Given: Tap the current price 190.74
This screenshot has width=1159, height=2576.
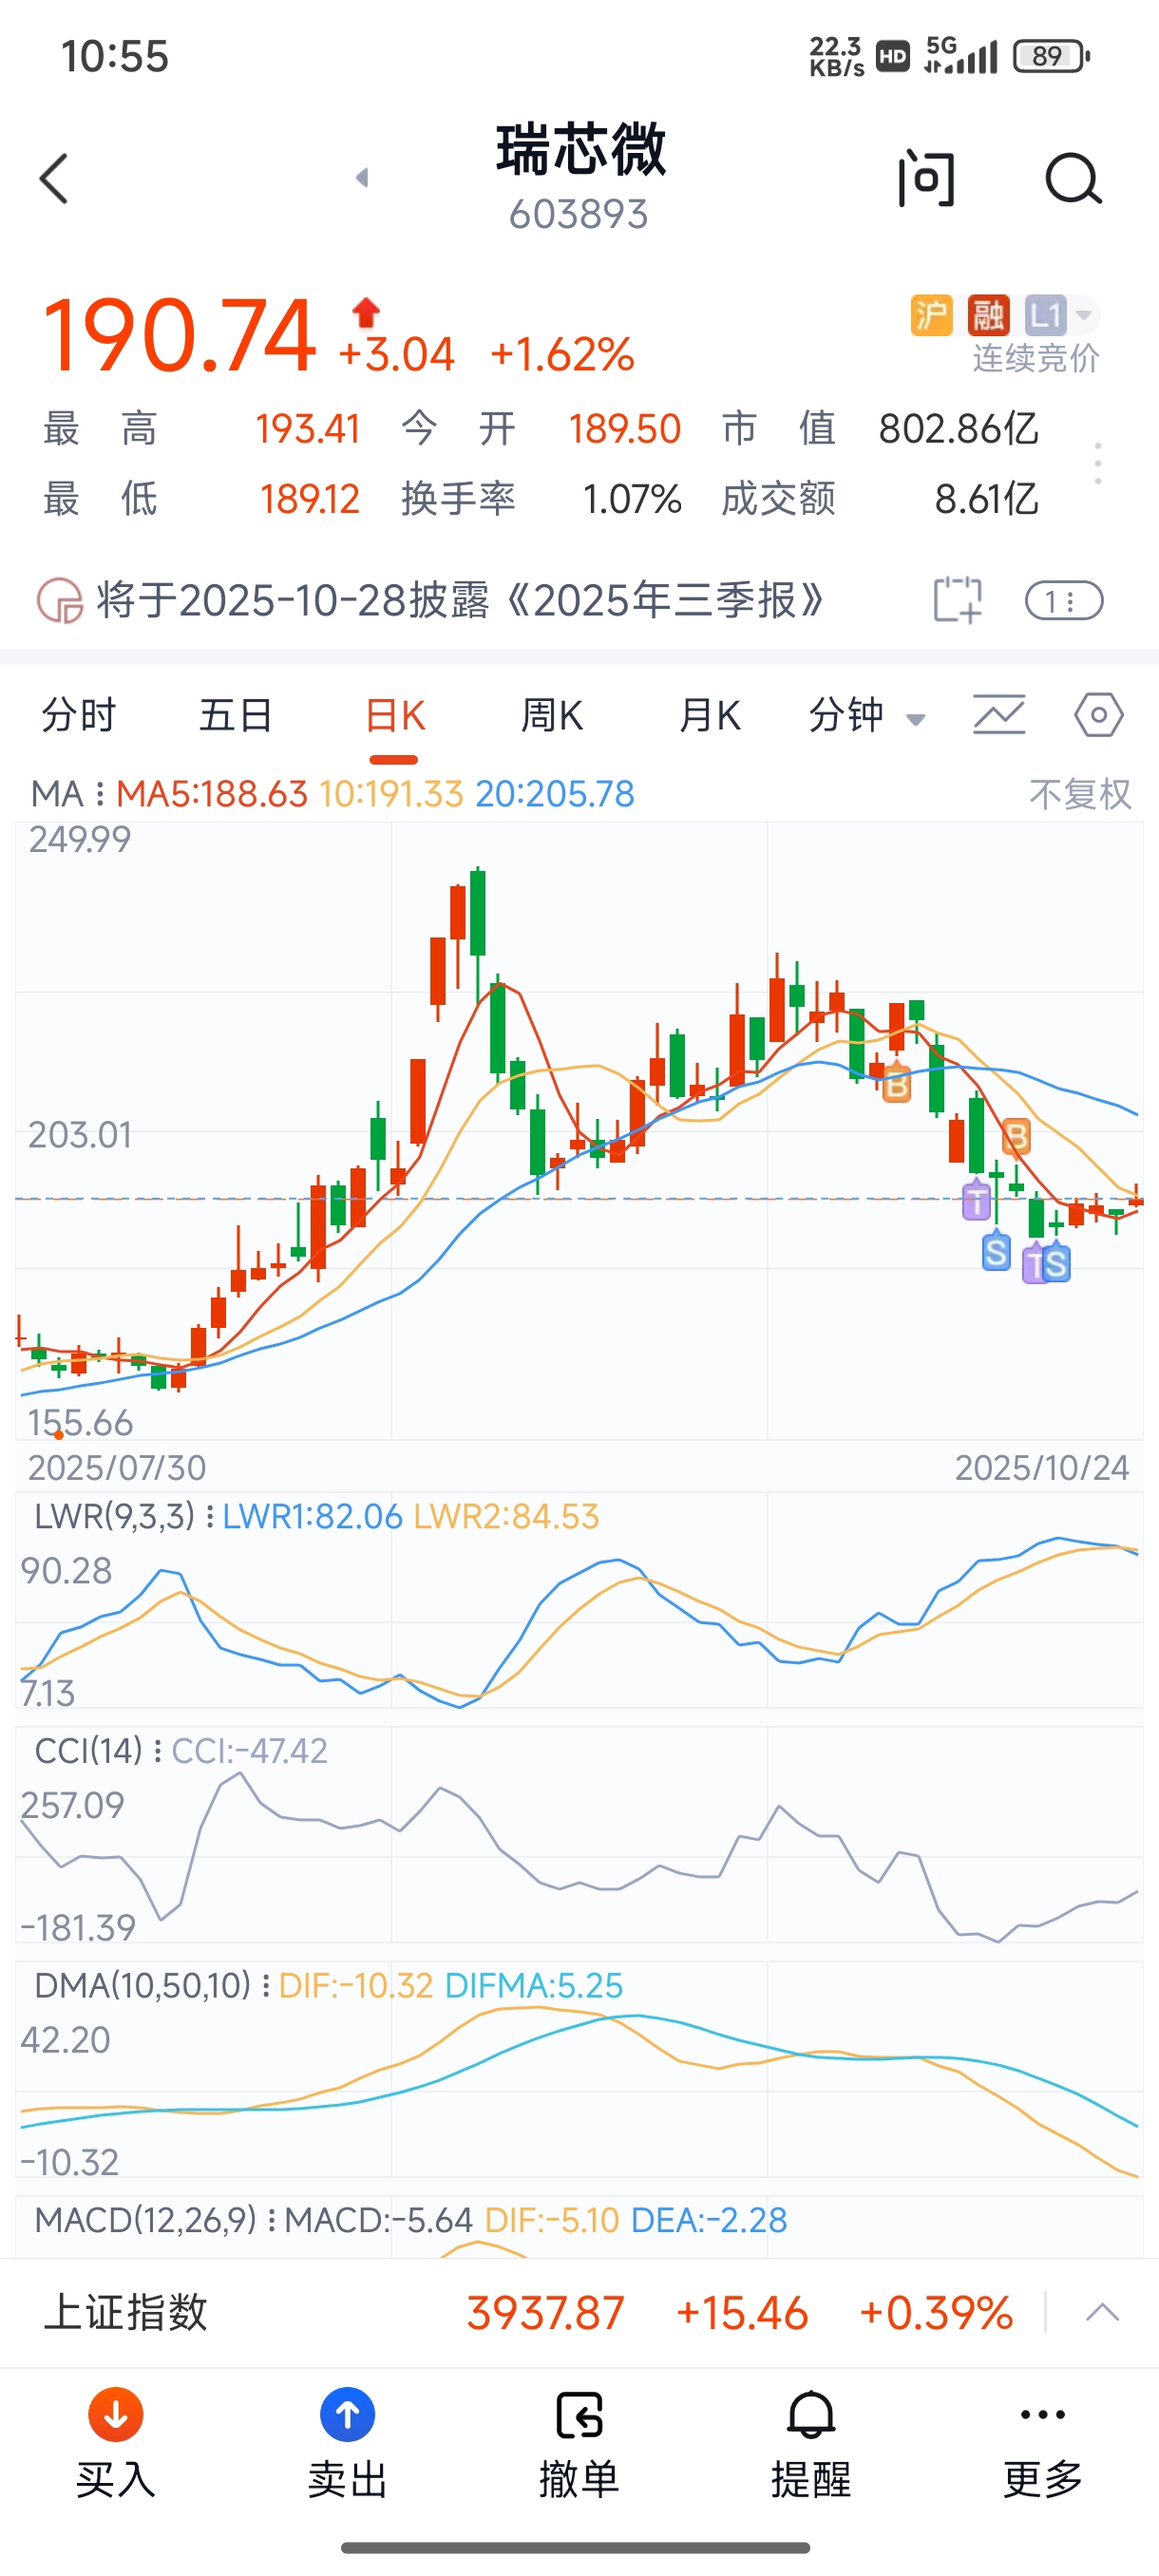Looking at the screenshot, I should 179,335.
